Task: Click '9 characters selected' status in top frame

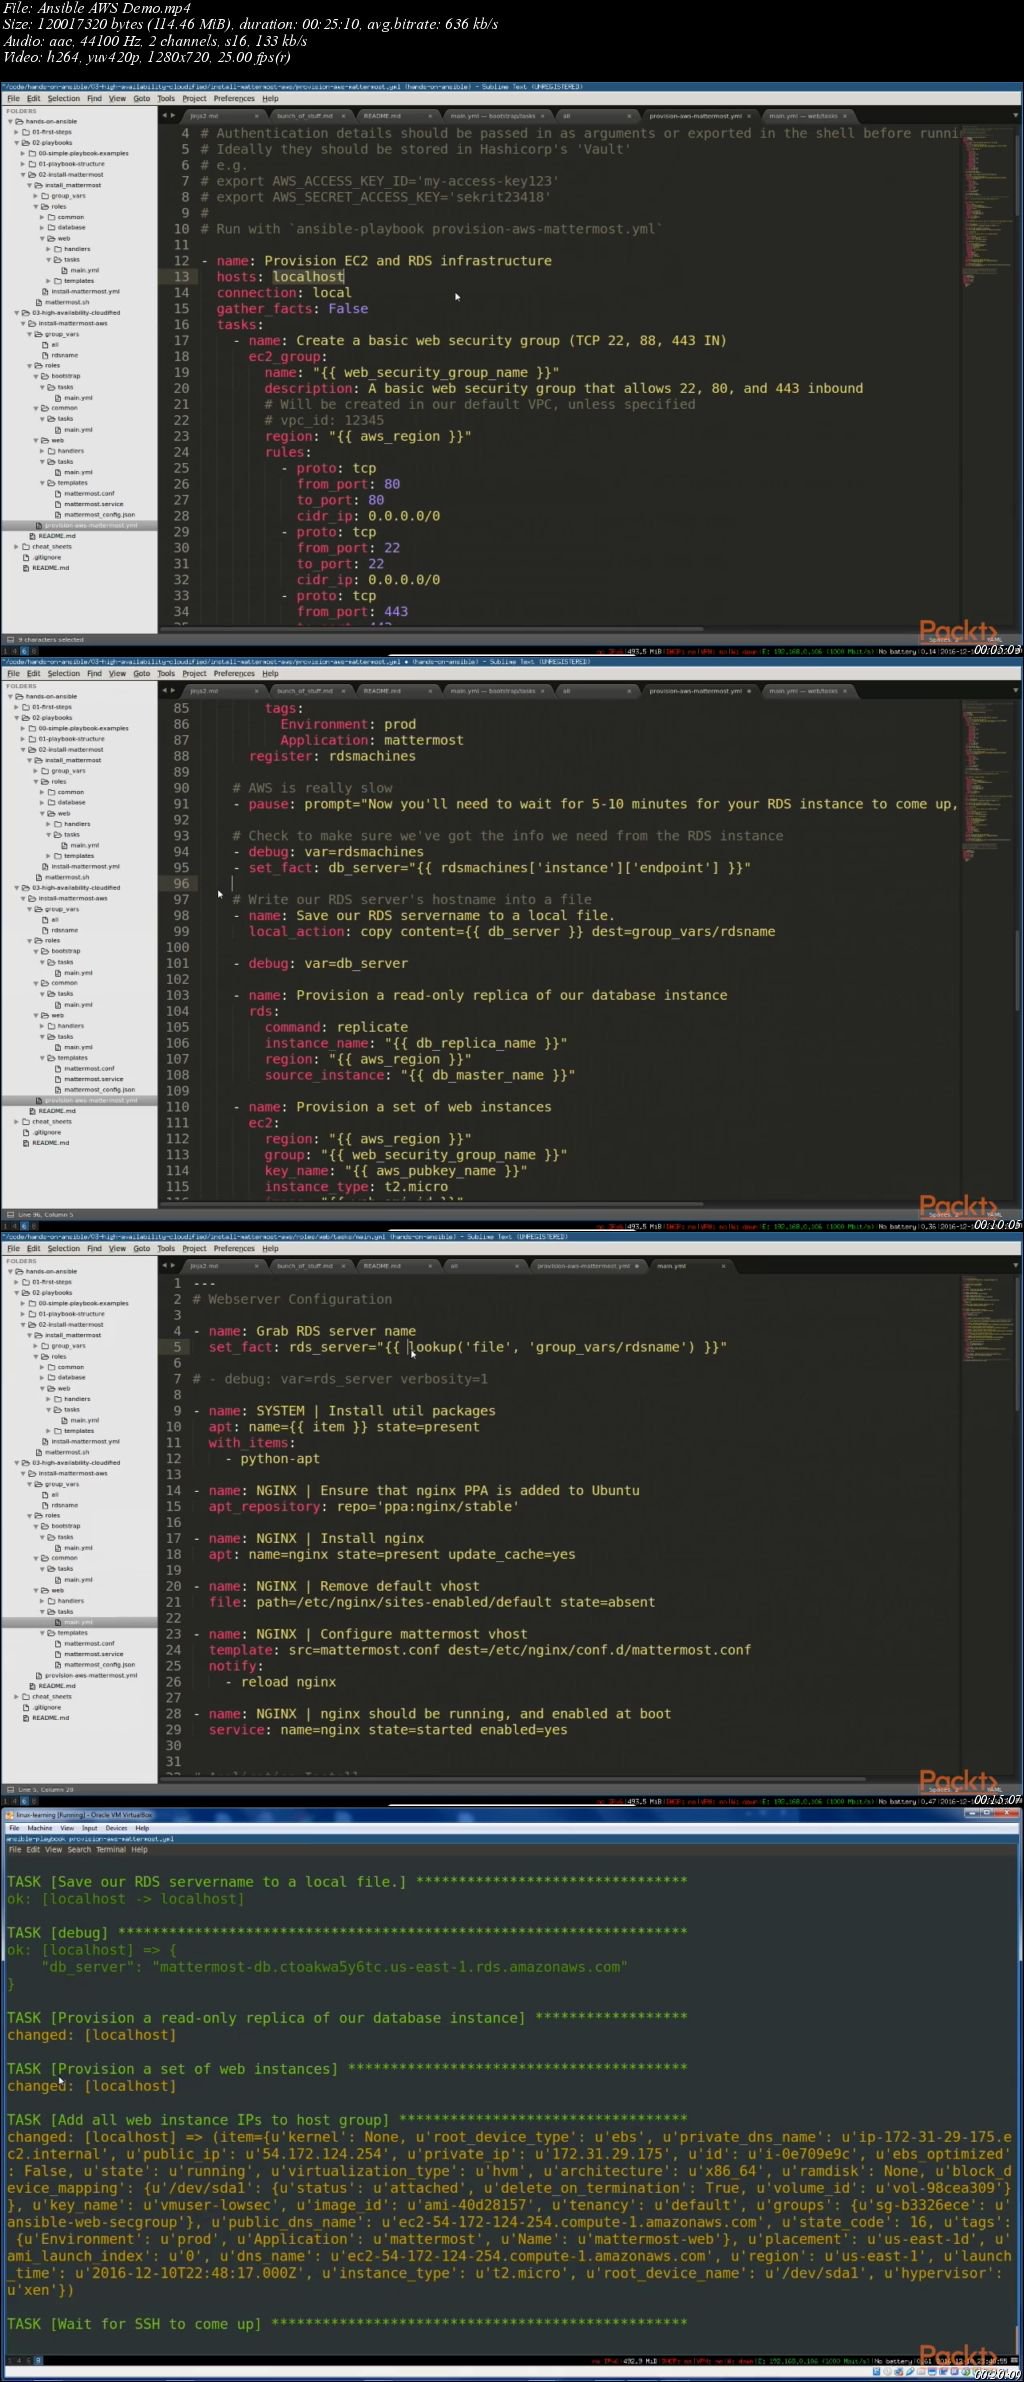Action: (x=50, y=640)
